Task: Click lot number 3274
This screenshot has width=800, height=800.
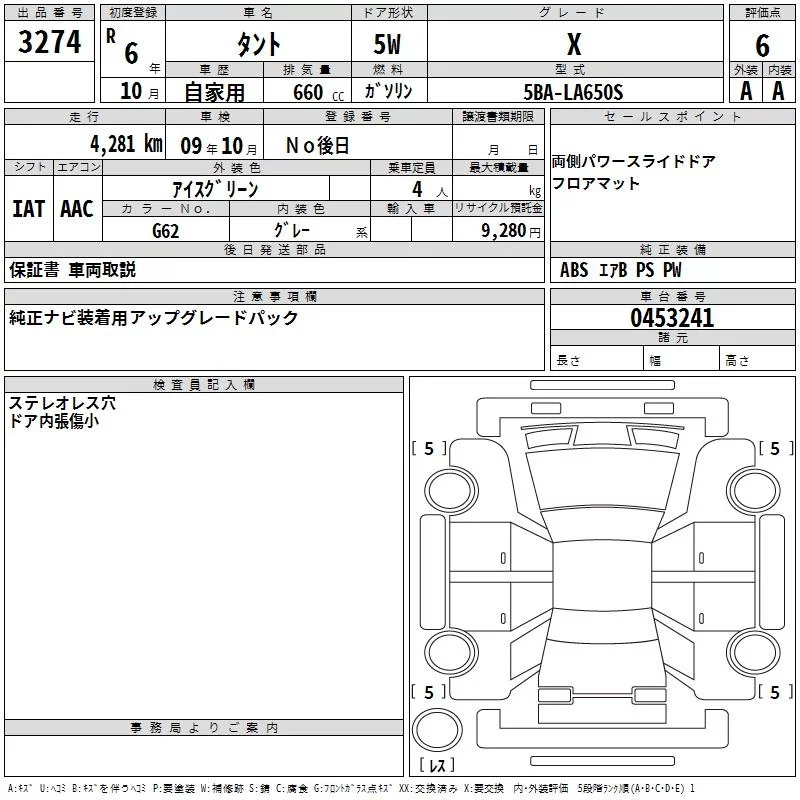Action: [x=49, y=42]
